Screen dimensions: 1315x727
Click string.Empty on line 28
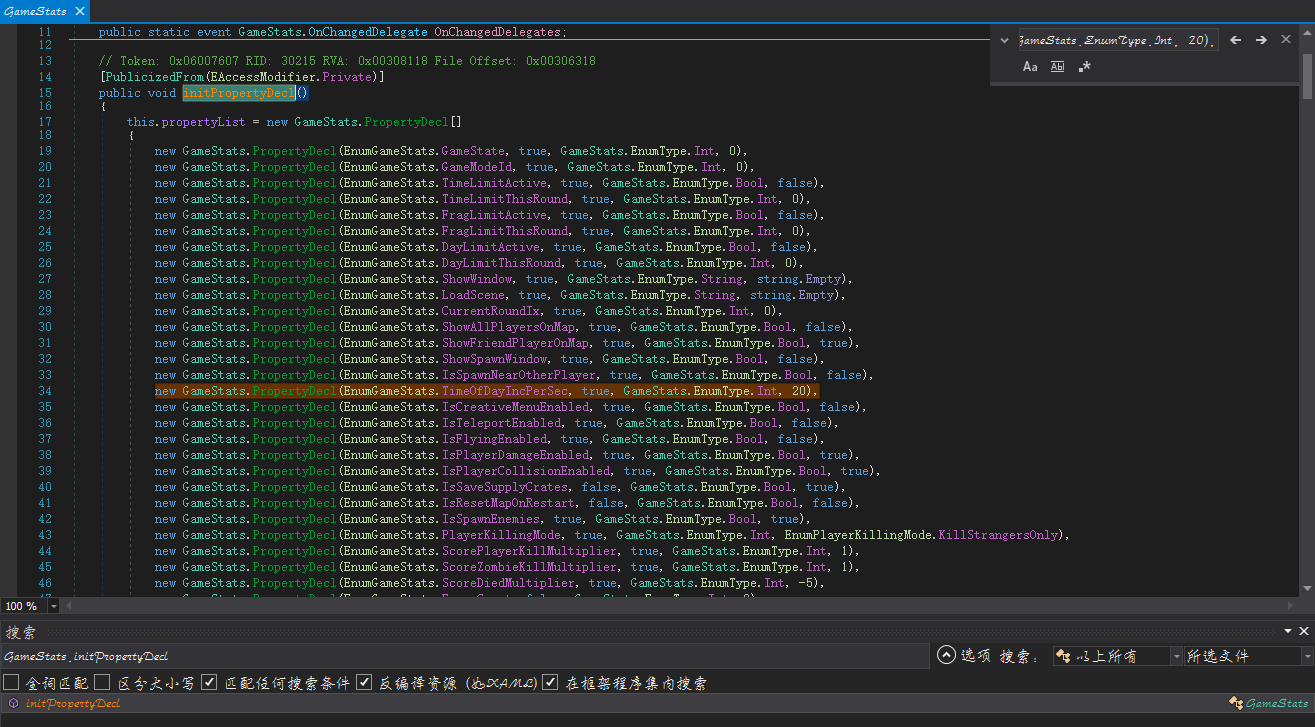point(796,294)
